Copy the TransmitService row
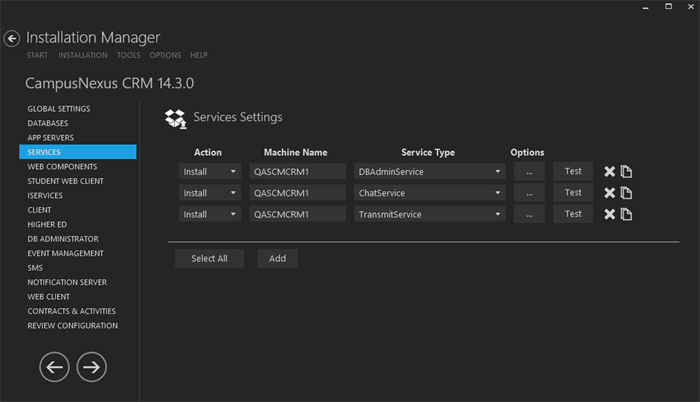This screenshot has width=700, height=402. pyautogui.click(x=626, y=214)
